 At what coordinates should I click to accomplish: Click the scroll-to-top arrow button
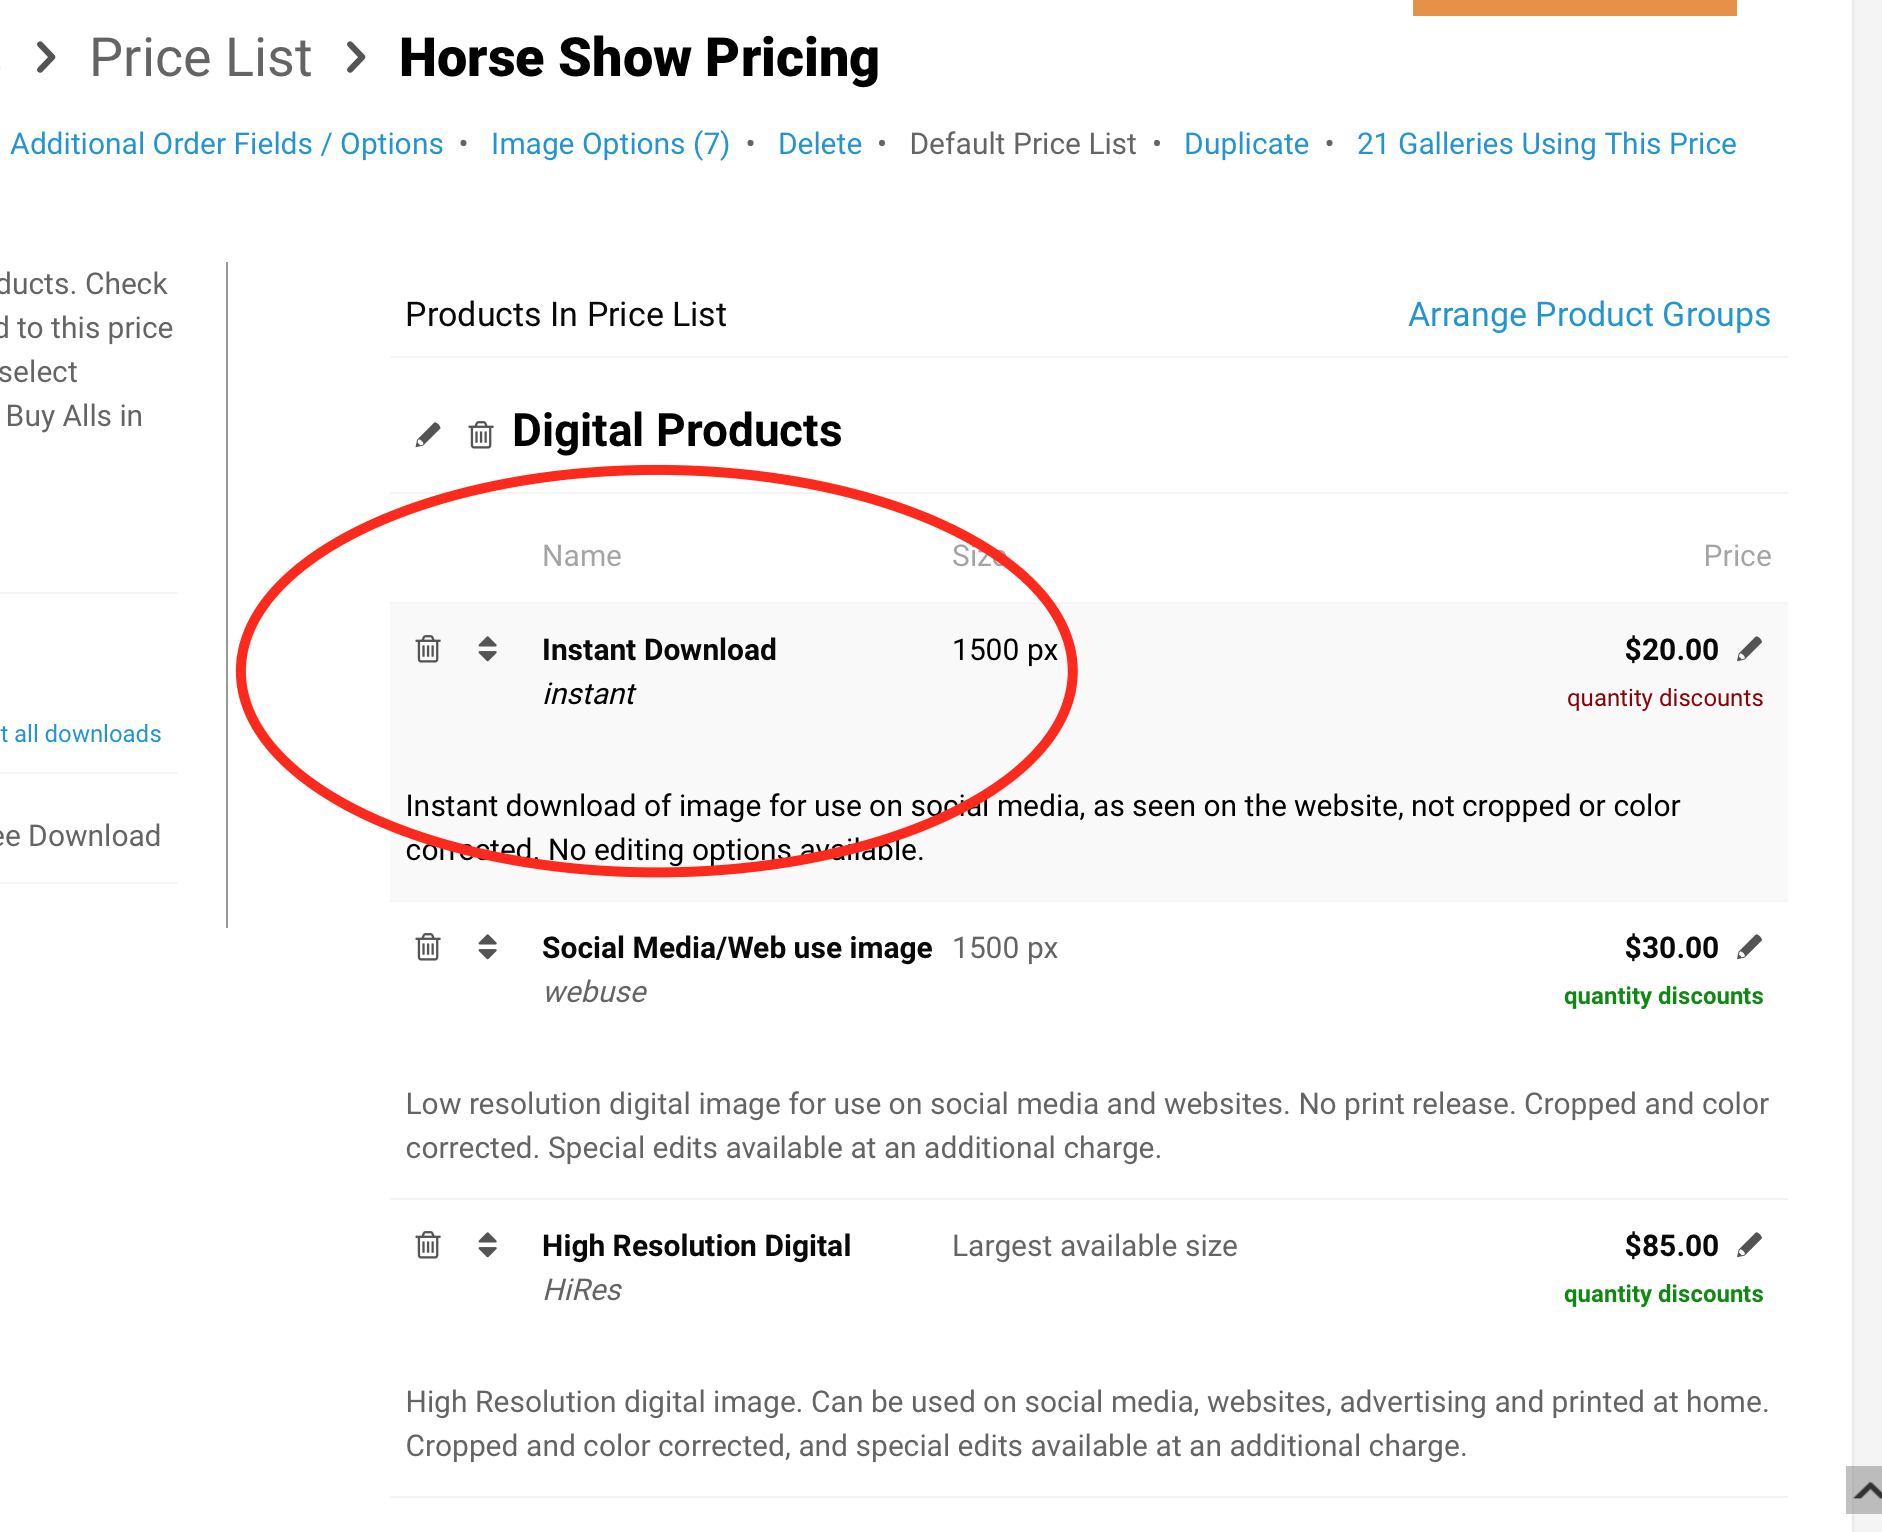1864,1491
